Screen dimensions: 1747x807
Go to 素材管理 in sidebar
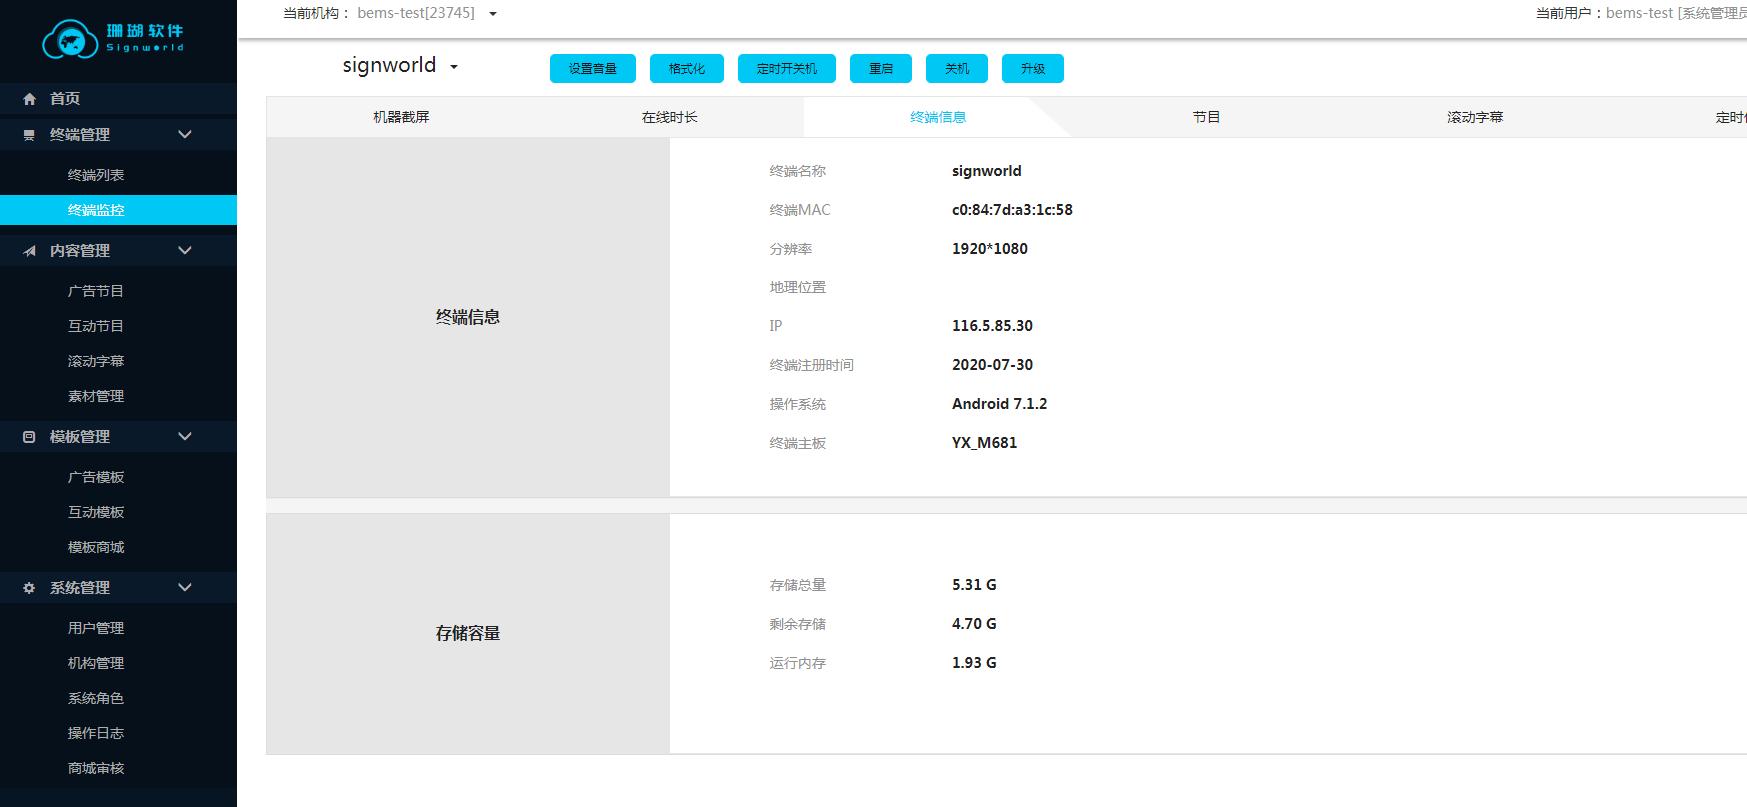96,396
